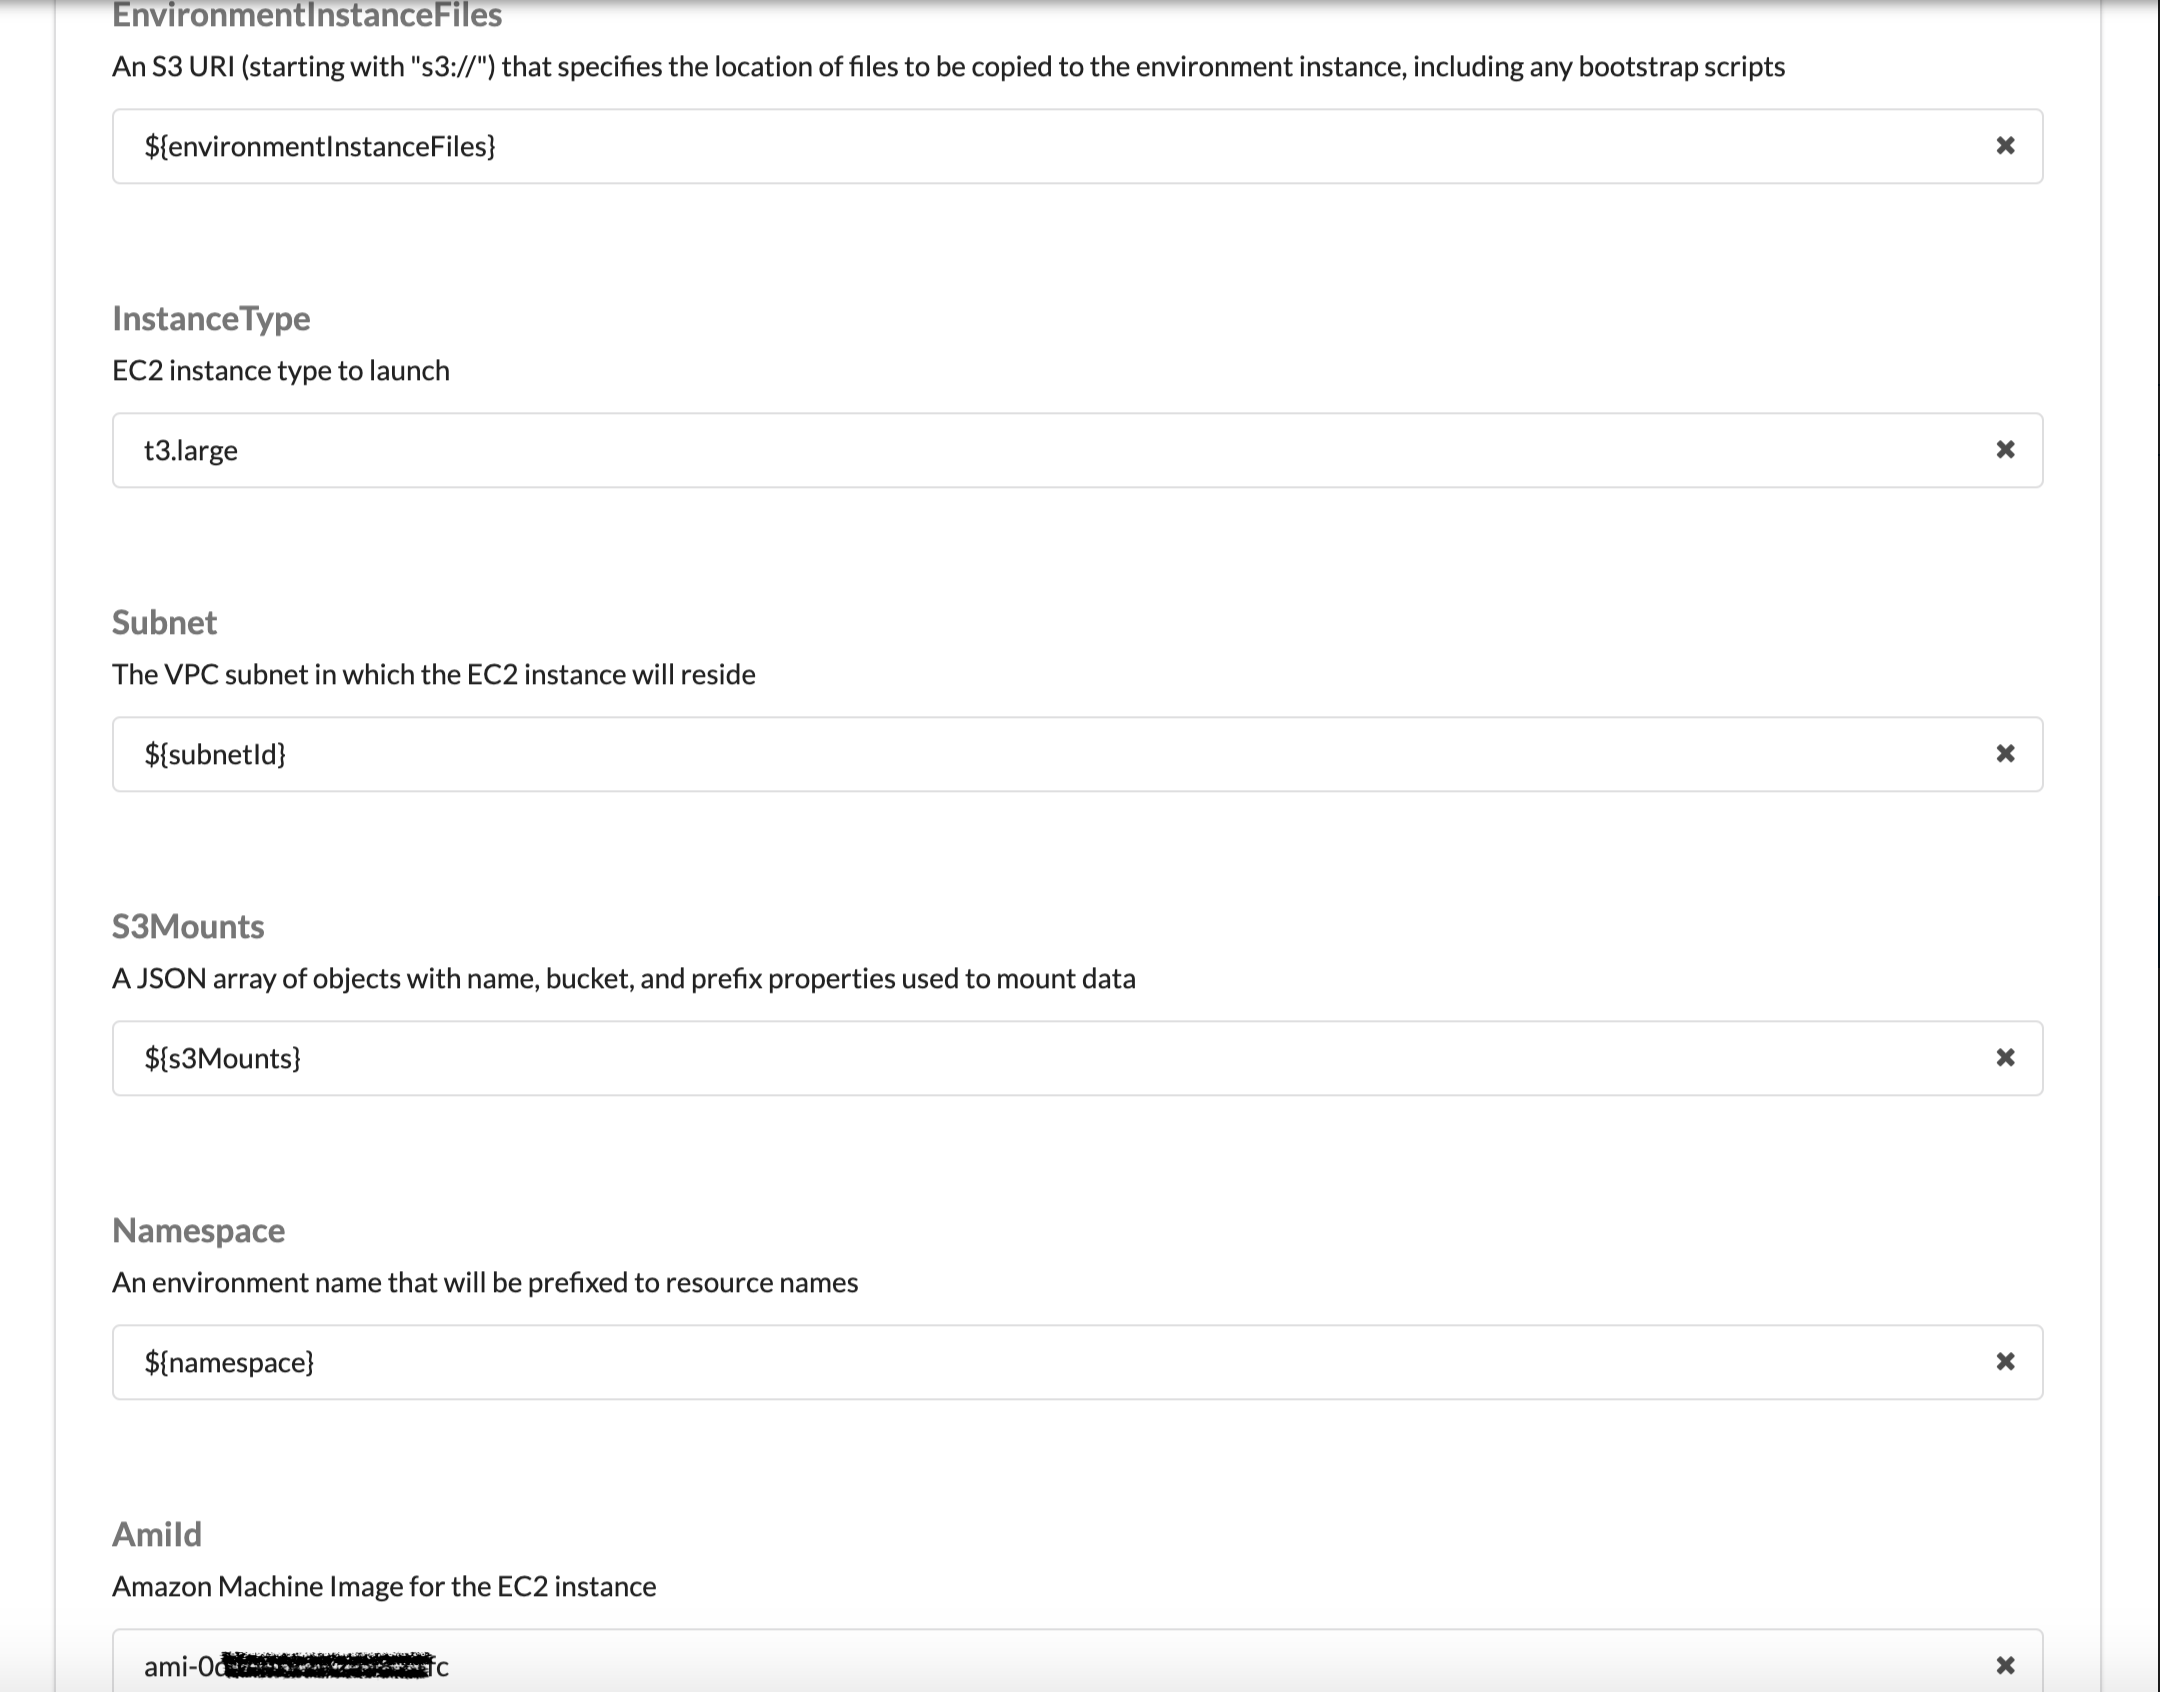Click the Namespace heading label
This screenshot has height=1692, width=2160.
[198, 1231]
